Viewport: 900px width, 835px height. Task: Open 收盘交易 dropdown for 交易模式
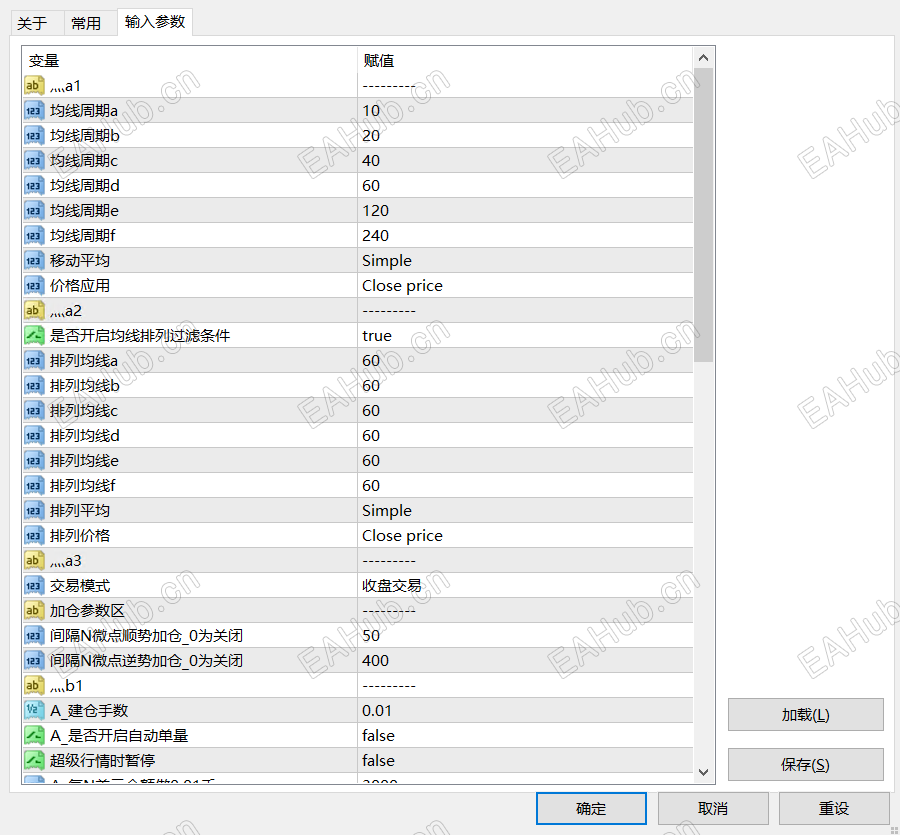525,586
